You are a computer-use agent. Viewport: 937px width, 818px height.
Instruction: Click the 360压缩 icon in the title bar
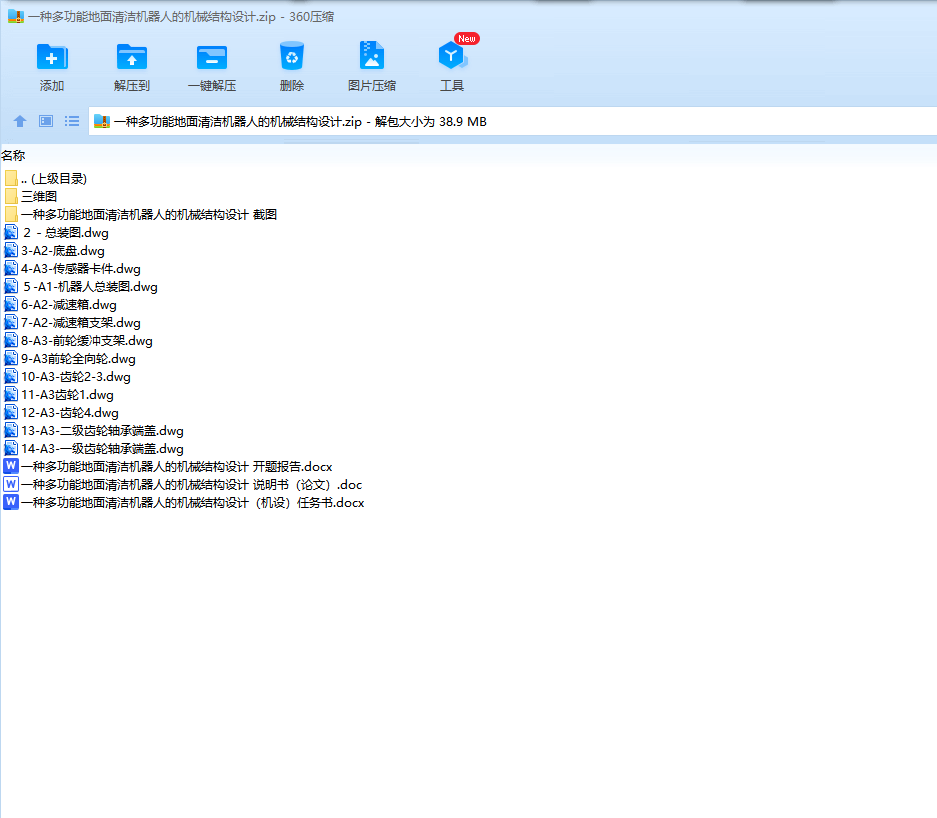click(x=16, y=17)
